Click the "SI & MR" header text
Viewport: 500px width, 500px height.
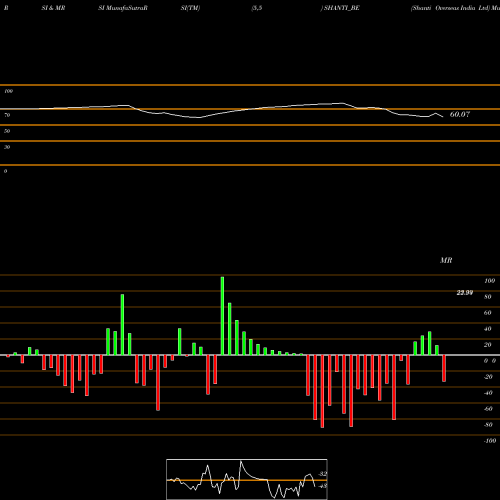(x=53, y=8)
